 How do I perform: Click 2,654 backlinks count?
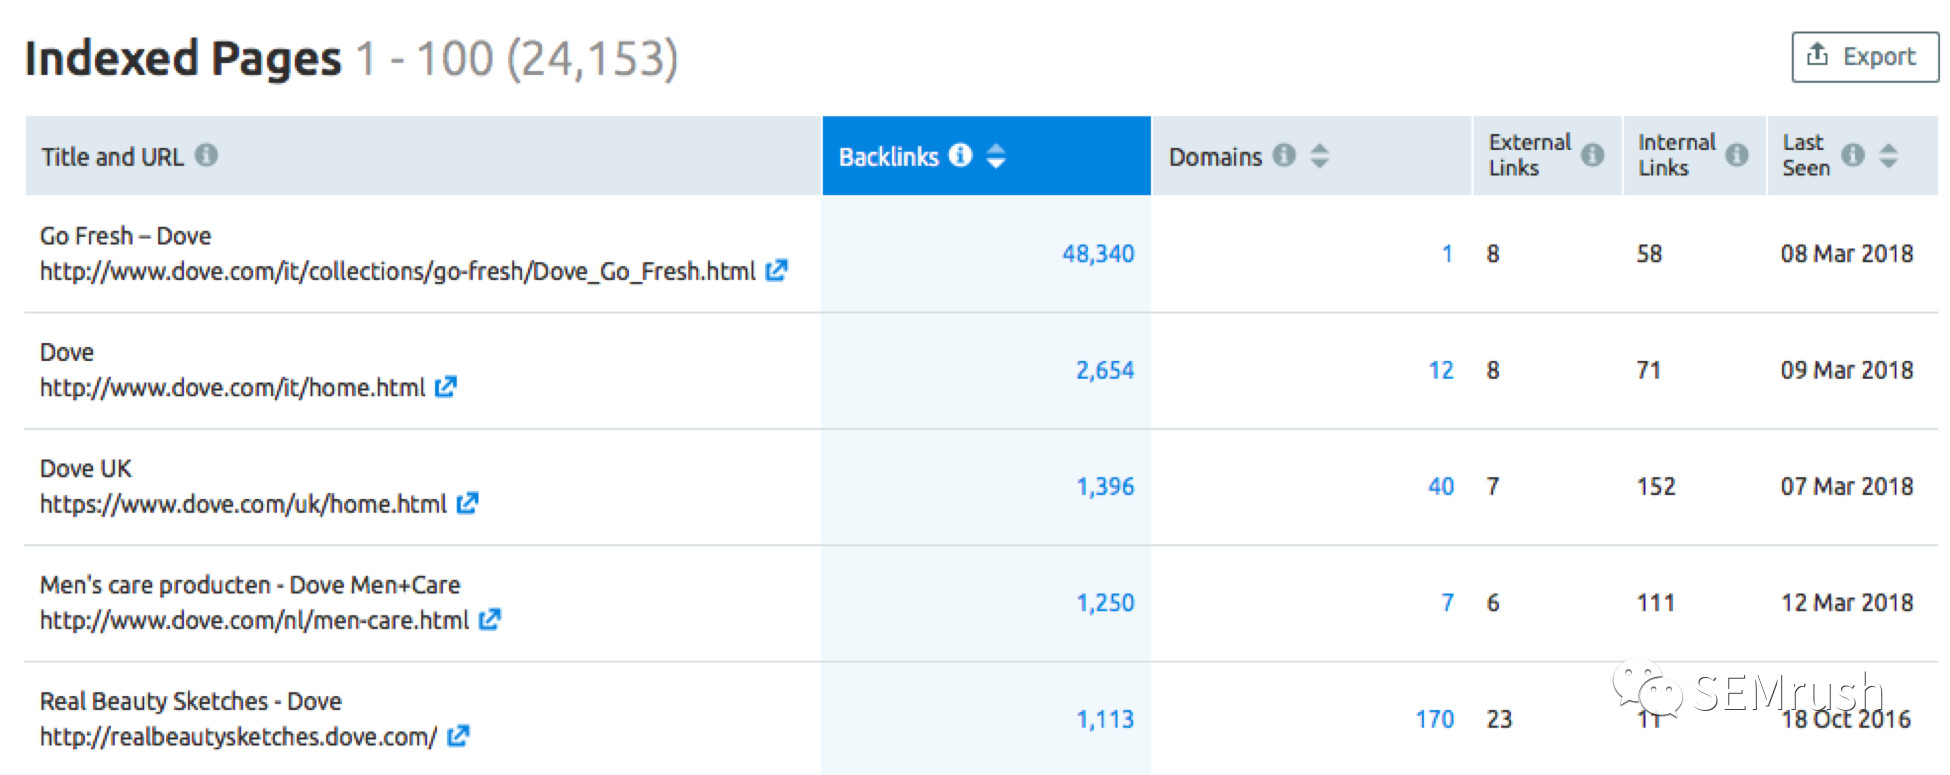click(1105, 370)
